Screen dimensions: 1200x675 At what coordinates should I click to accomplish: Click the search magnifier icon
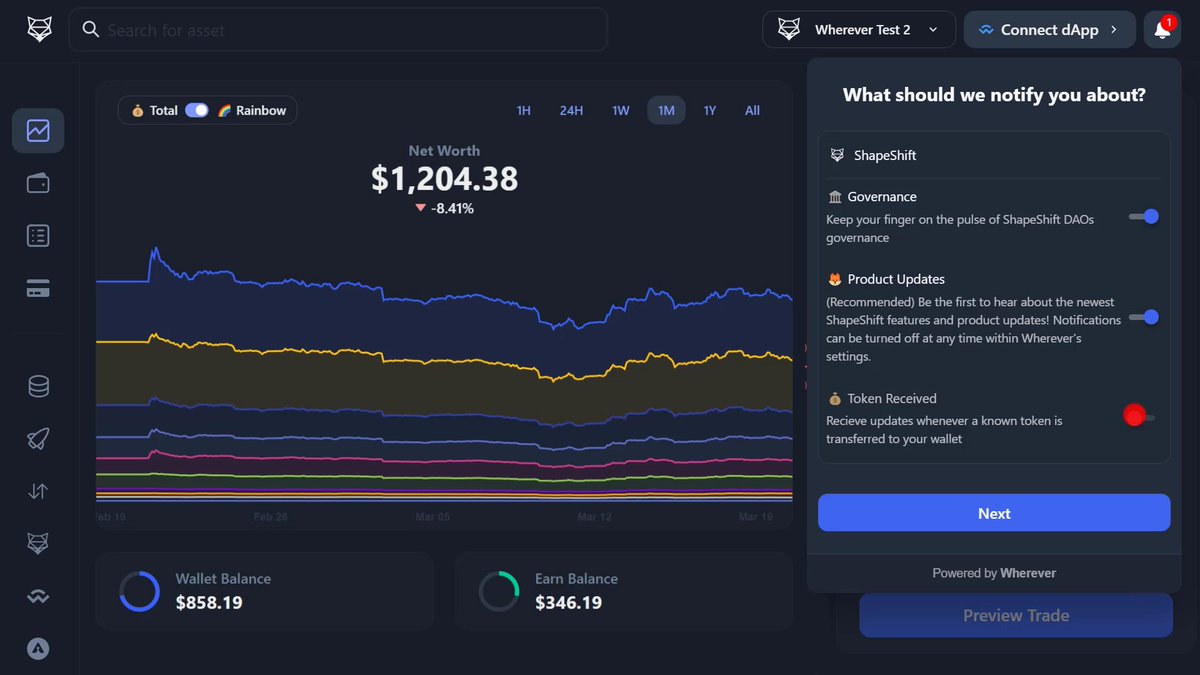(x=91, y=30)
